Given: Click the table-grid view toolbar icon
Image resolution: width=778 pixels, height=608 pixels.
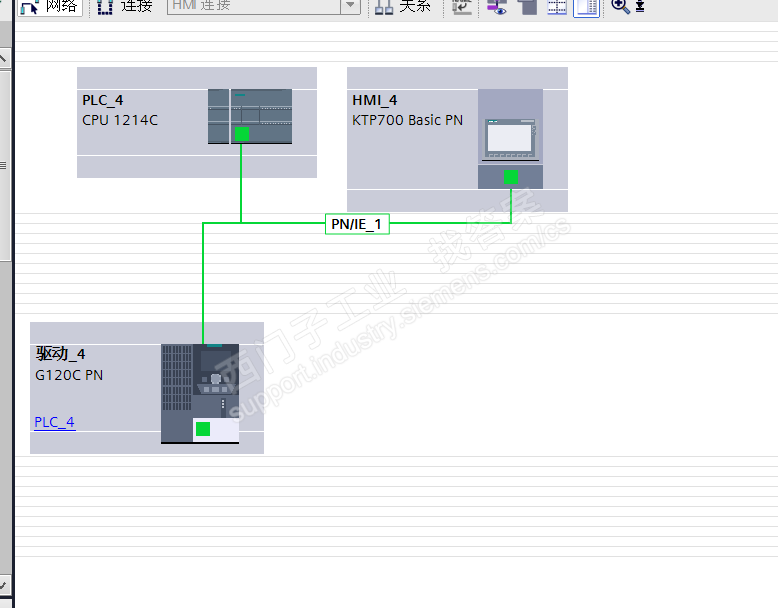Looking at the screenshot, I should (x=557, y=7).
